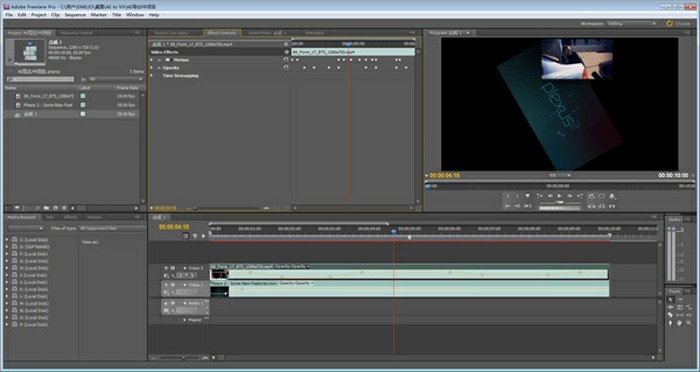Select the Selection tool in Tools panel
Screen dimensions: 700x372
pos(670,300)
